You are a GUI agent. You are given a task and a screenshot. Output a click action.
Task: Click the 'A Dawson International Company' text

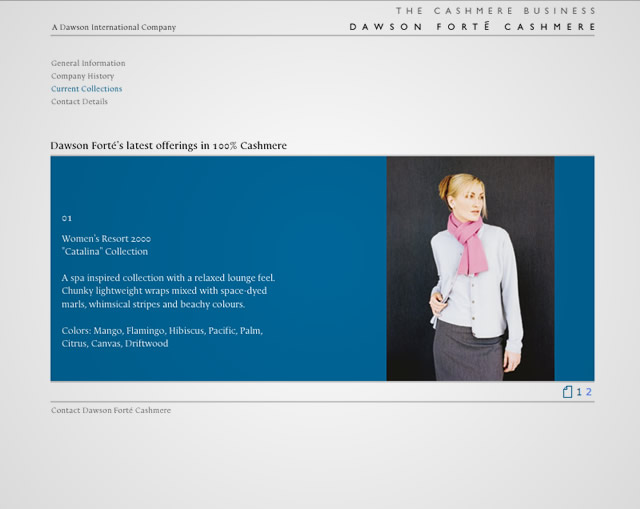[x=114, y=27]
